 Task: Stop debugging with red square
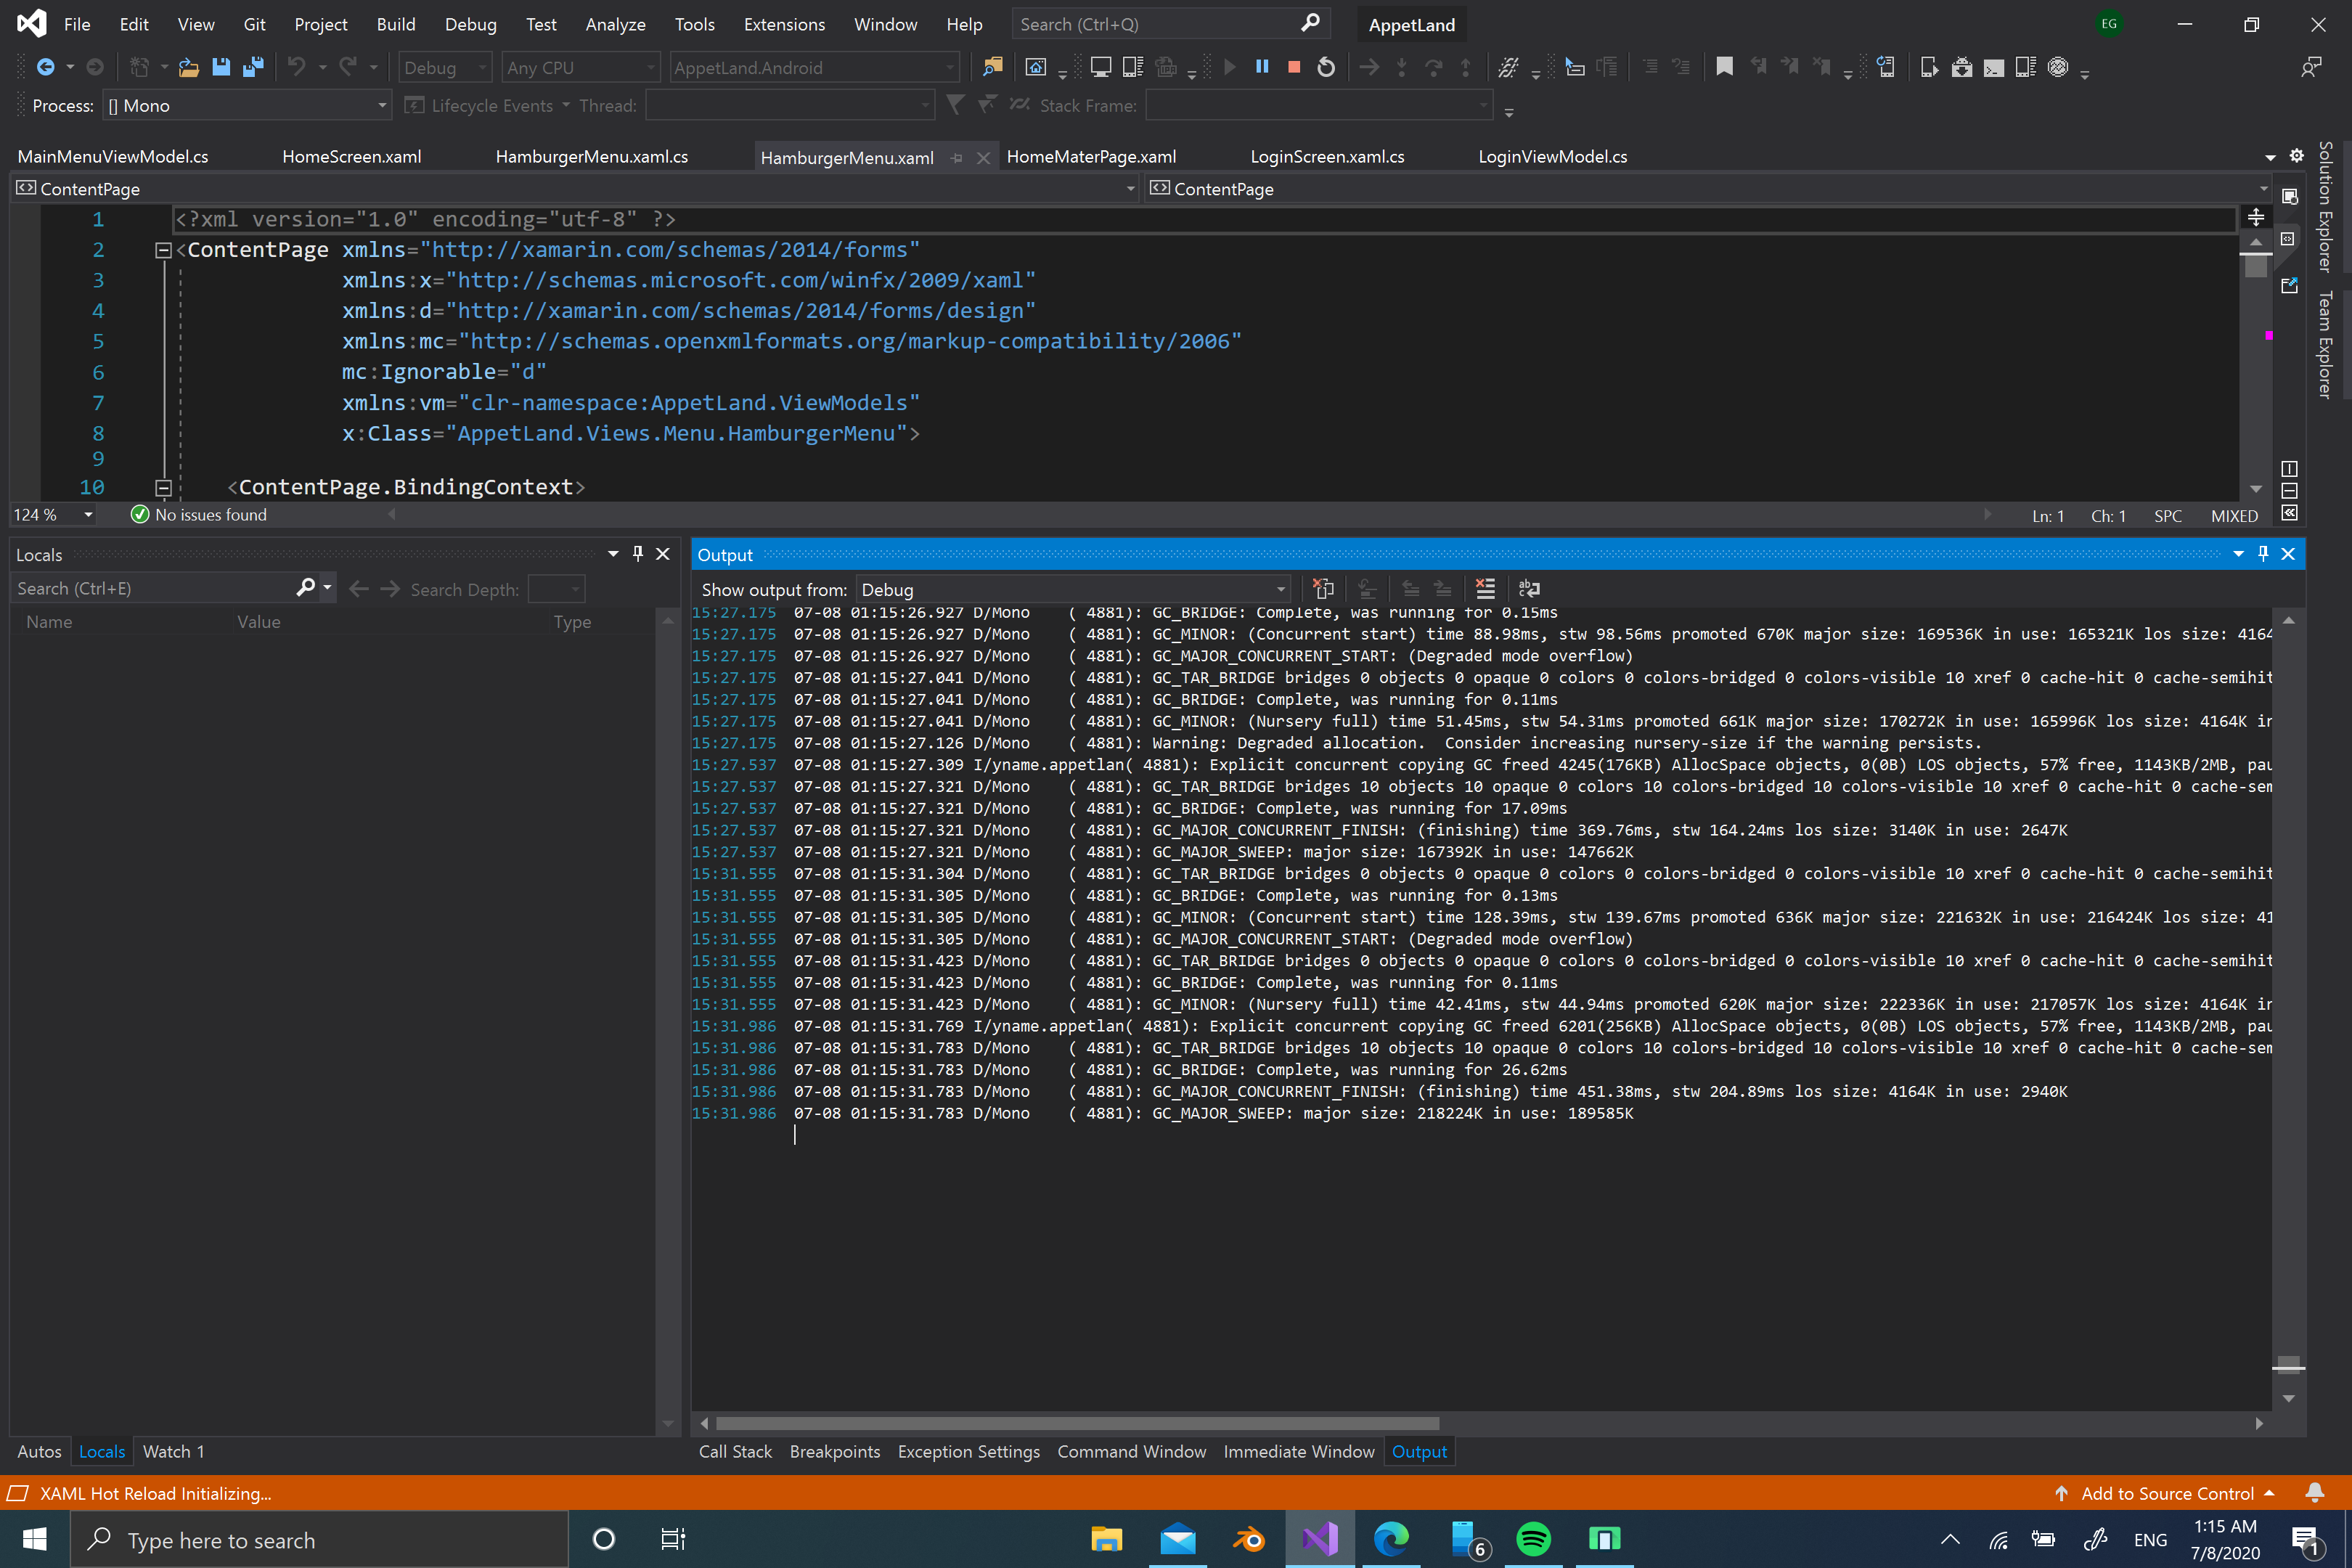coord(1294,67)
